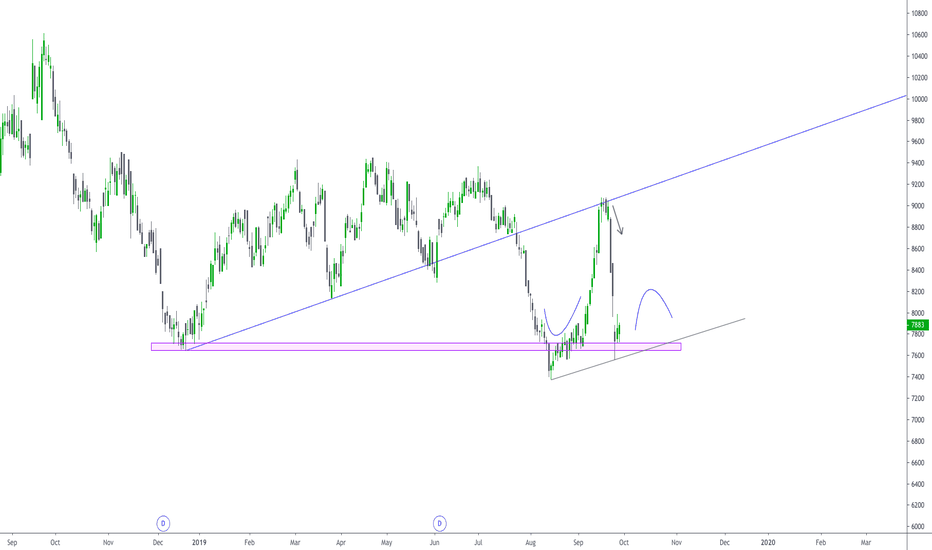Click the May label on time axis
The image size is (932, 550).
click(386, 542)
